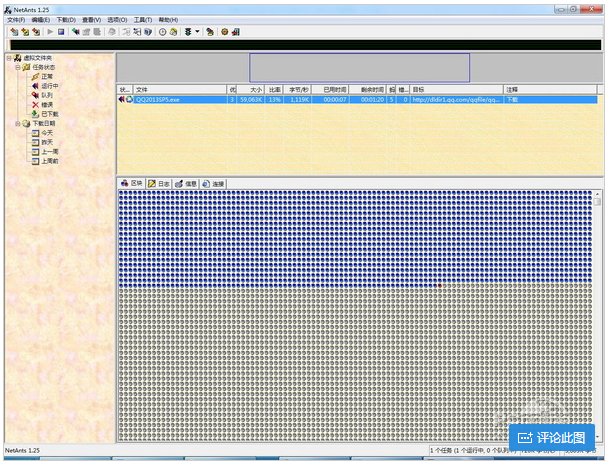Switch to the 连接 connections tab
The width and height of the screenshot is (607, 462).
pyautogui.click(x=213, y=184)
